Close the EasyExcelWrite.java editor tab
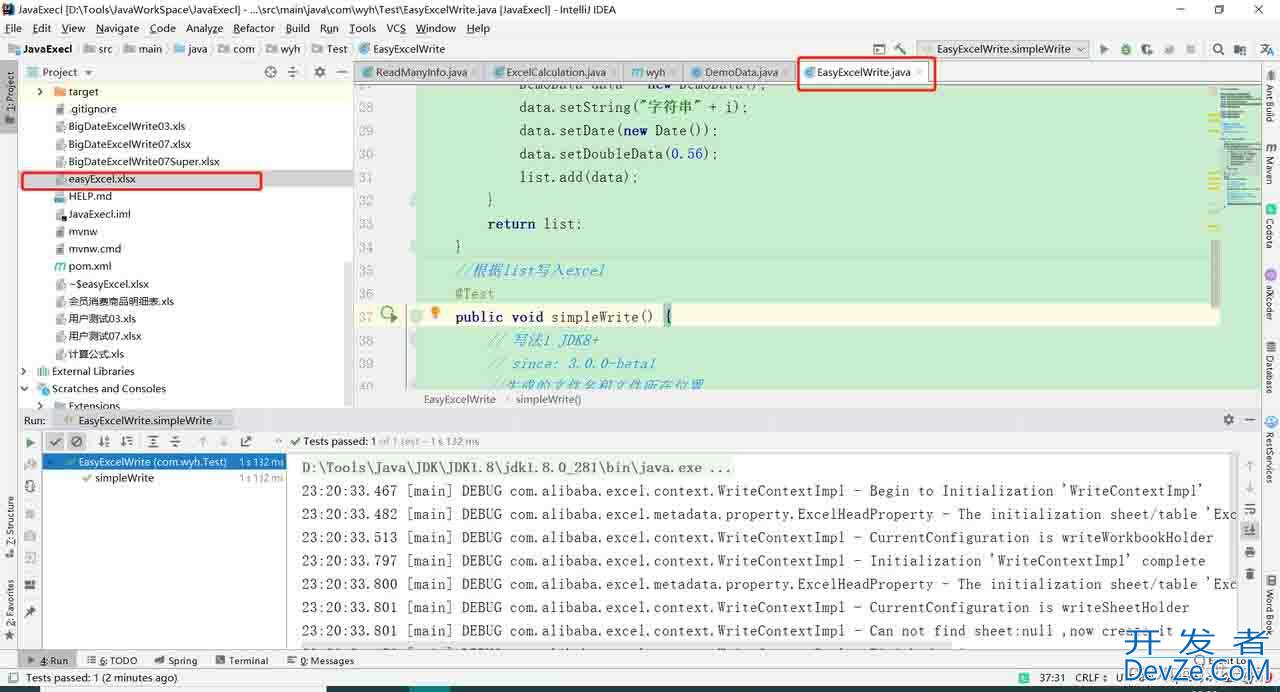This screenshot has height=692, width=1280. pos(921,72)
